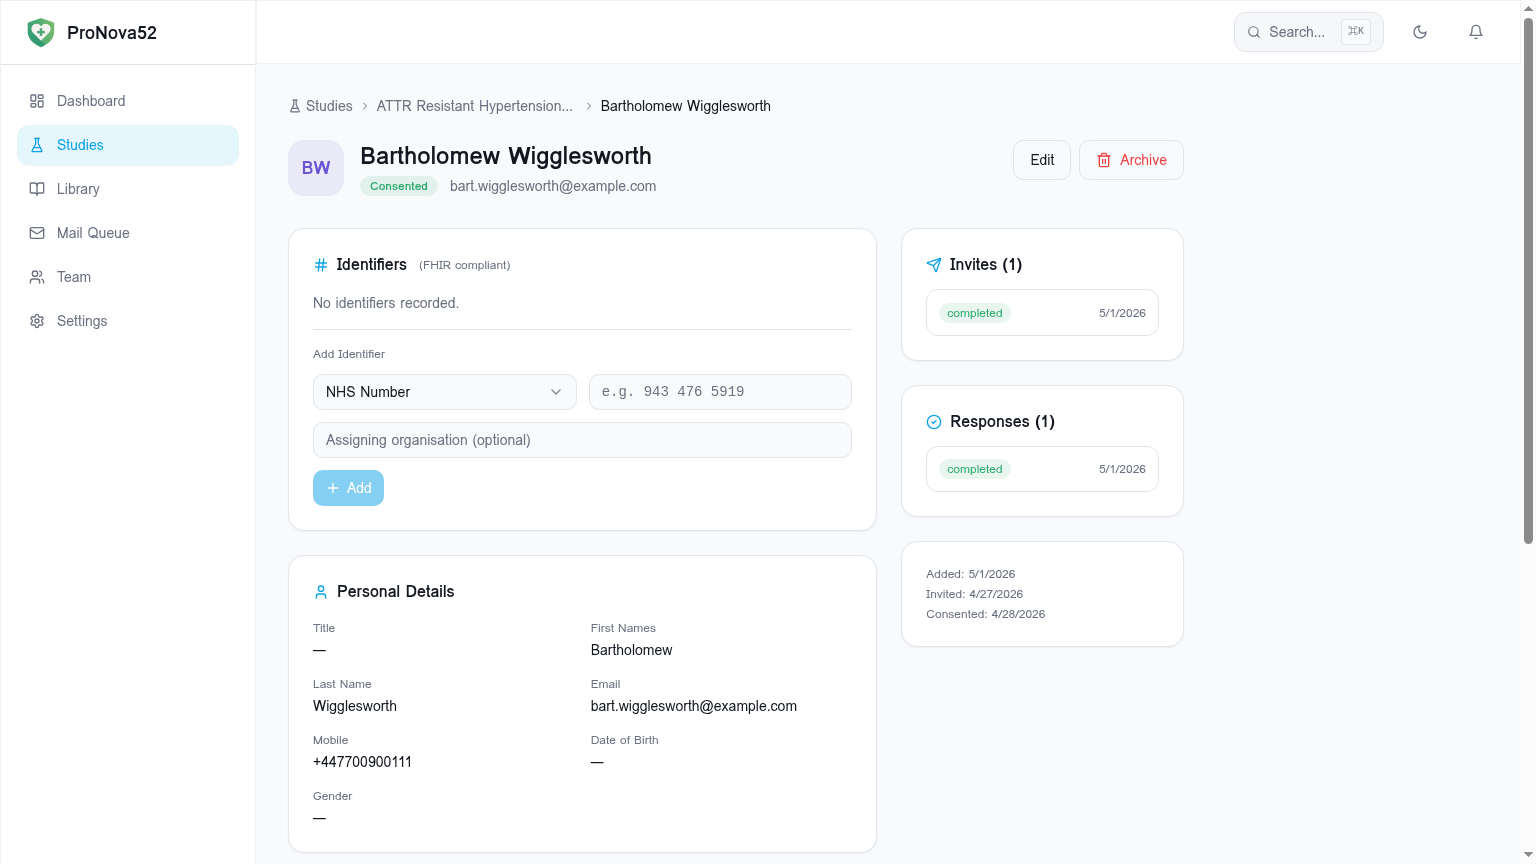Image resolution: width=1536 pixels, height=864 pixels.
Task: Click the Wigglesworth last name value
Action: (x=355, y=706)
